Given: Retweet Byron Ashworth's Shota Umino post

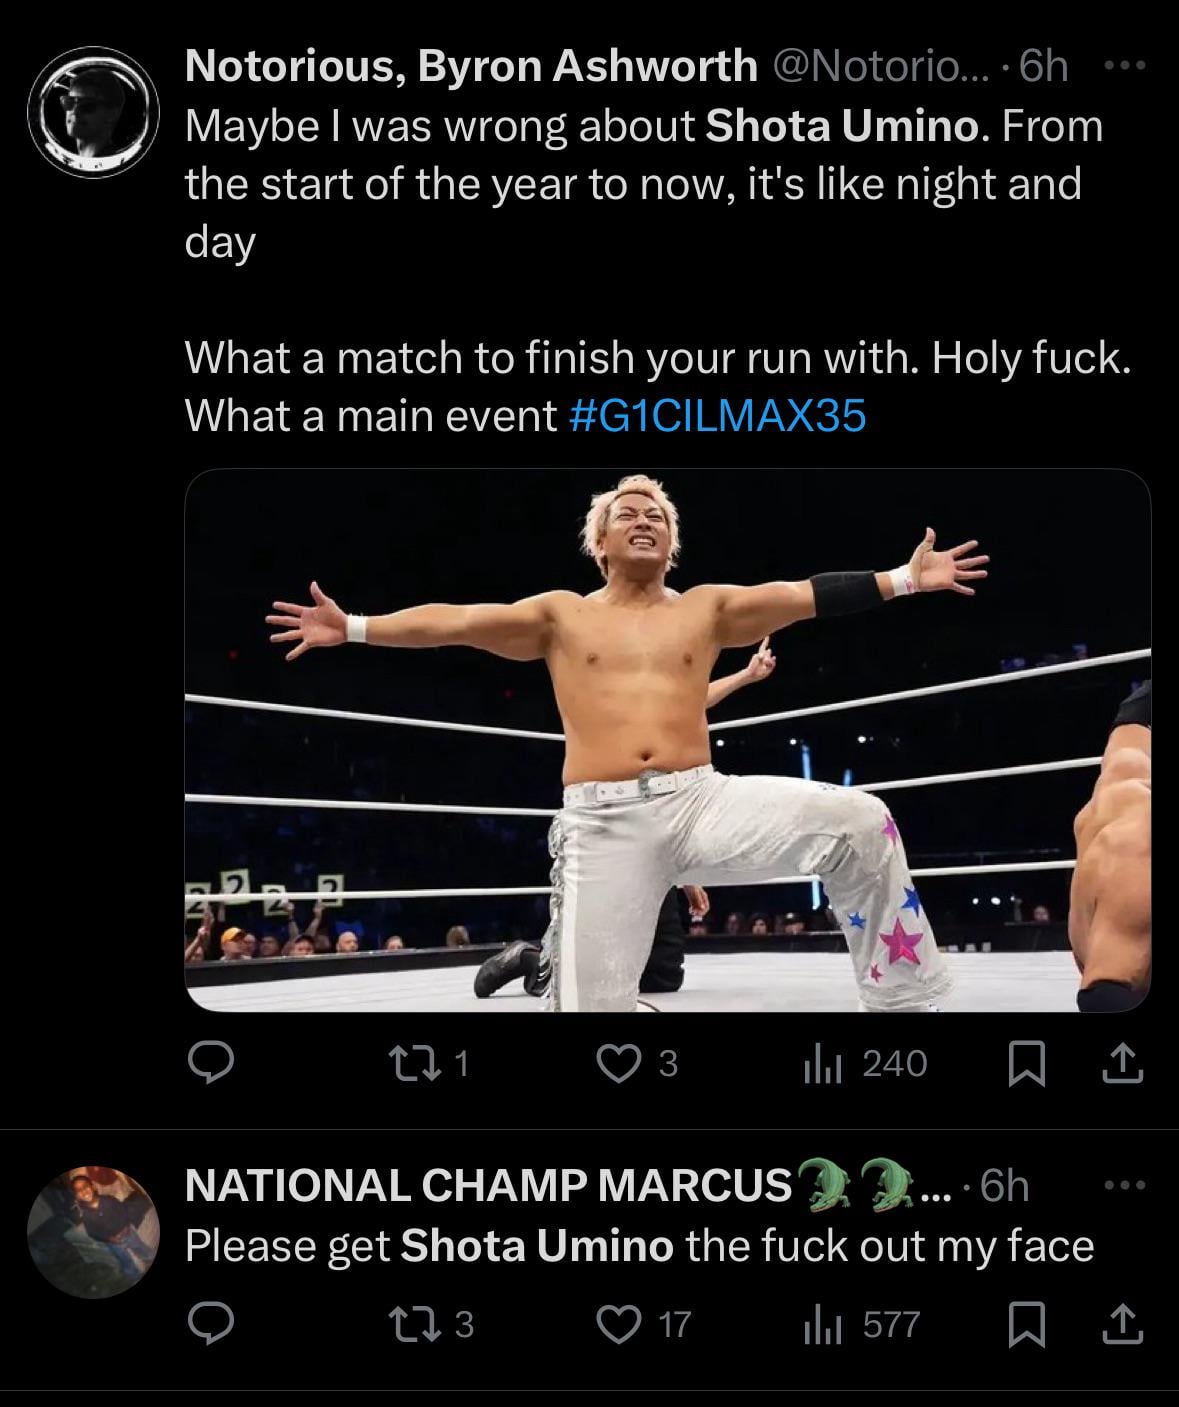Looking at the screenshot, I should coord(430,1063).
